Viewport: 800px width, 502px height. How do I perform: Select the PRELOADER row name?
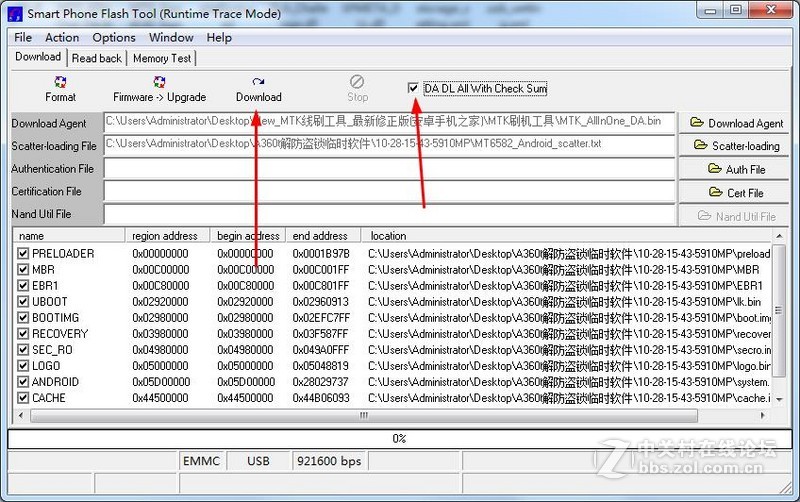pos(63,254)
